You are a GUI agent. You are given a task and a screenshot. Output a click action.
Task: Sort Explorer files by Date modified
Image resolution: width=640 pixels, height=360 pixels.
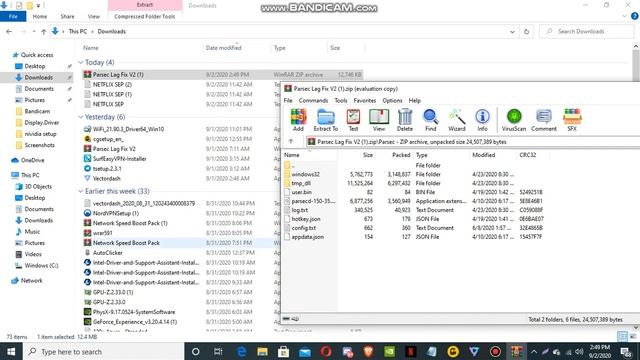click(224, 48)
